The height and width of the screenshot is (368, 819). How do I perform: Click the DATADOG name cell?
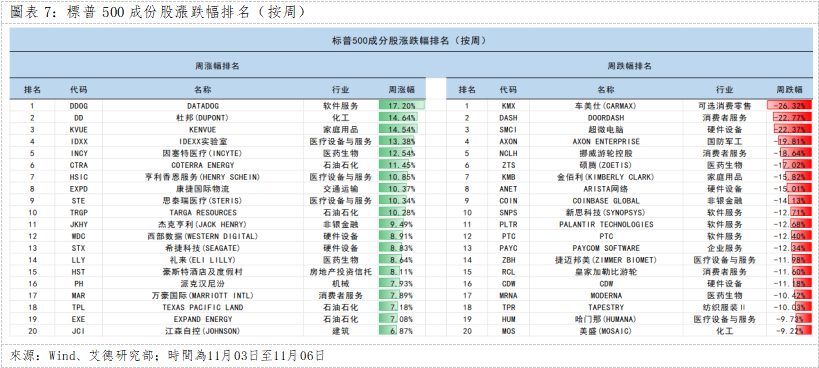coord(203,105)
